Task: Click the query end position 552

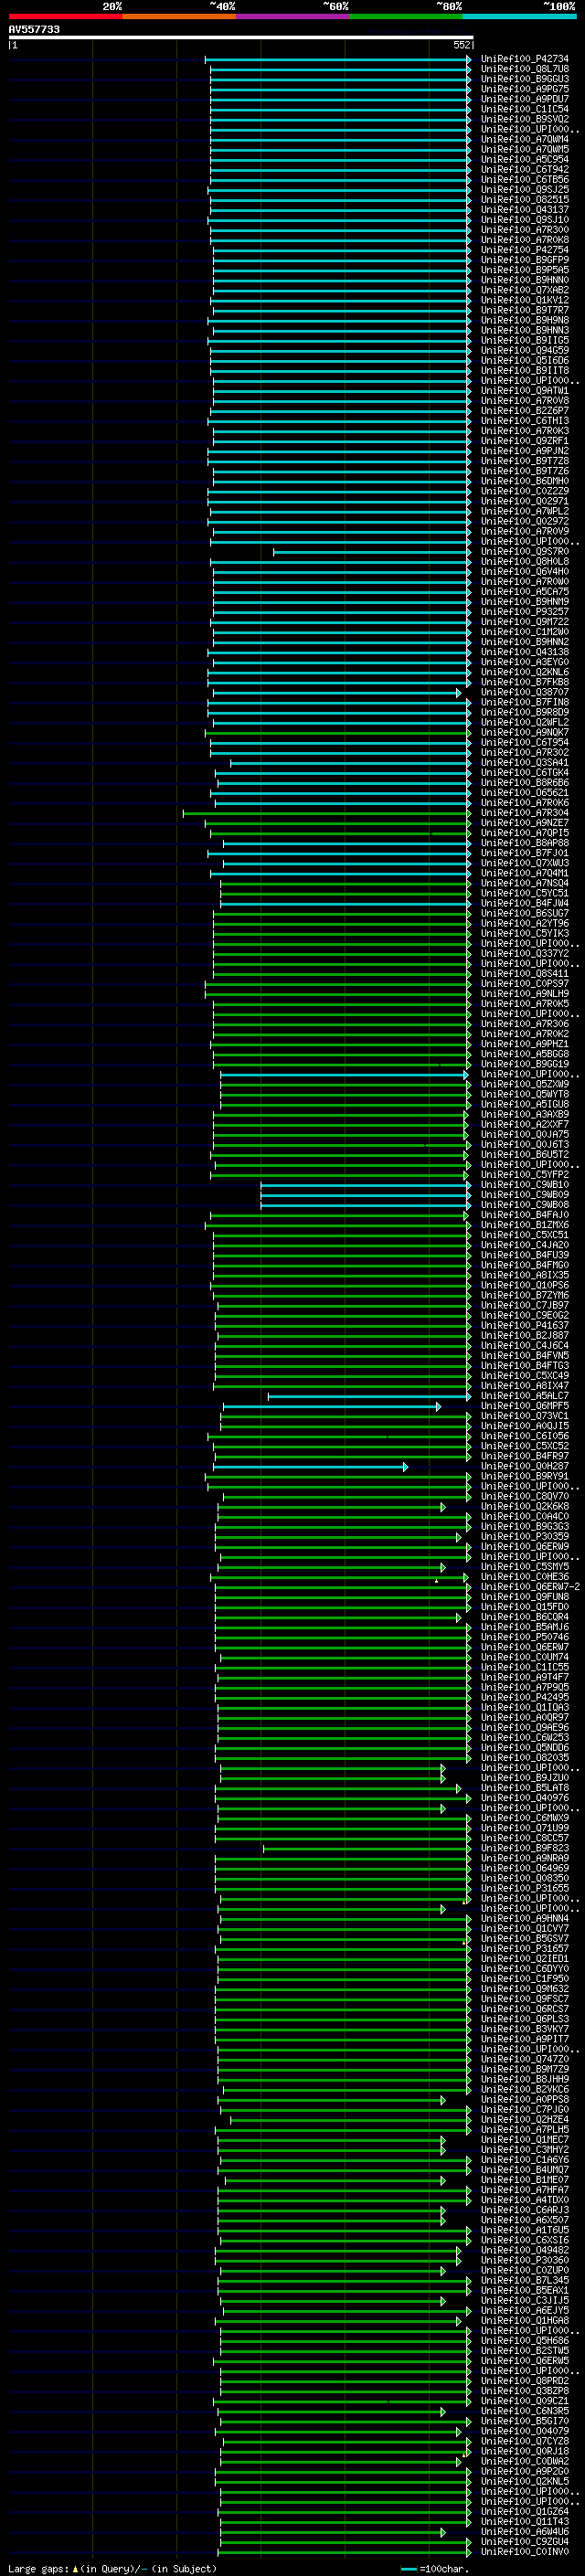Action: [x=462, y=45]
